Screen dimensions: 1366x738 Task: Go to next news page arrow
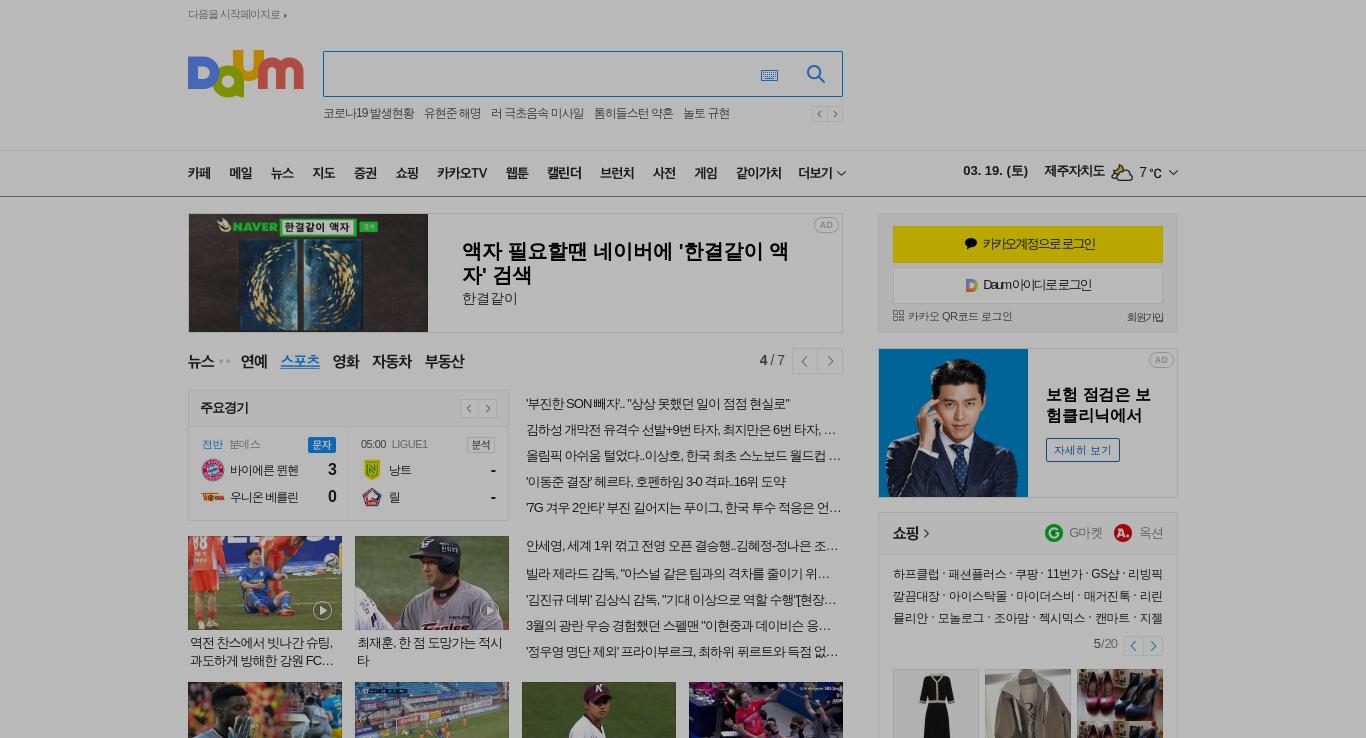[830, 361]
